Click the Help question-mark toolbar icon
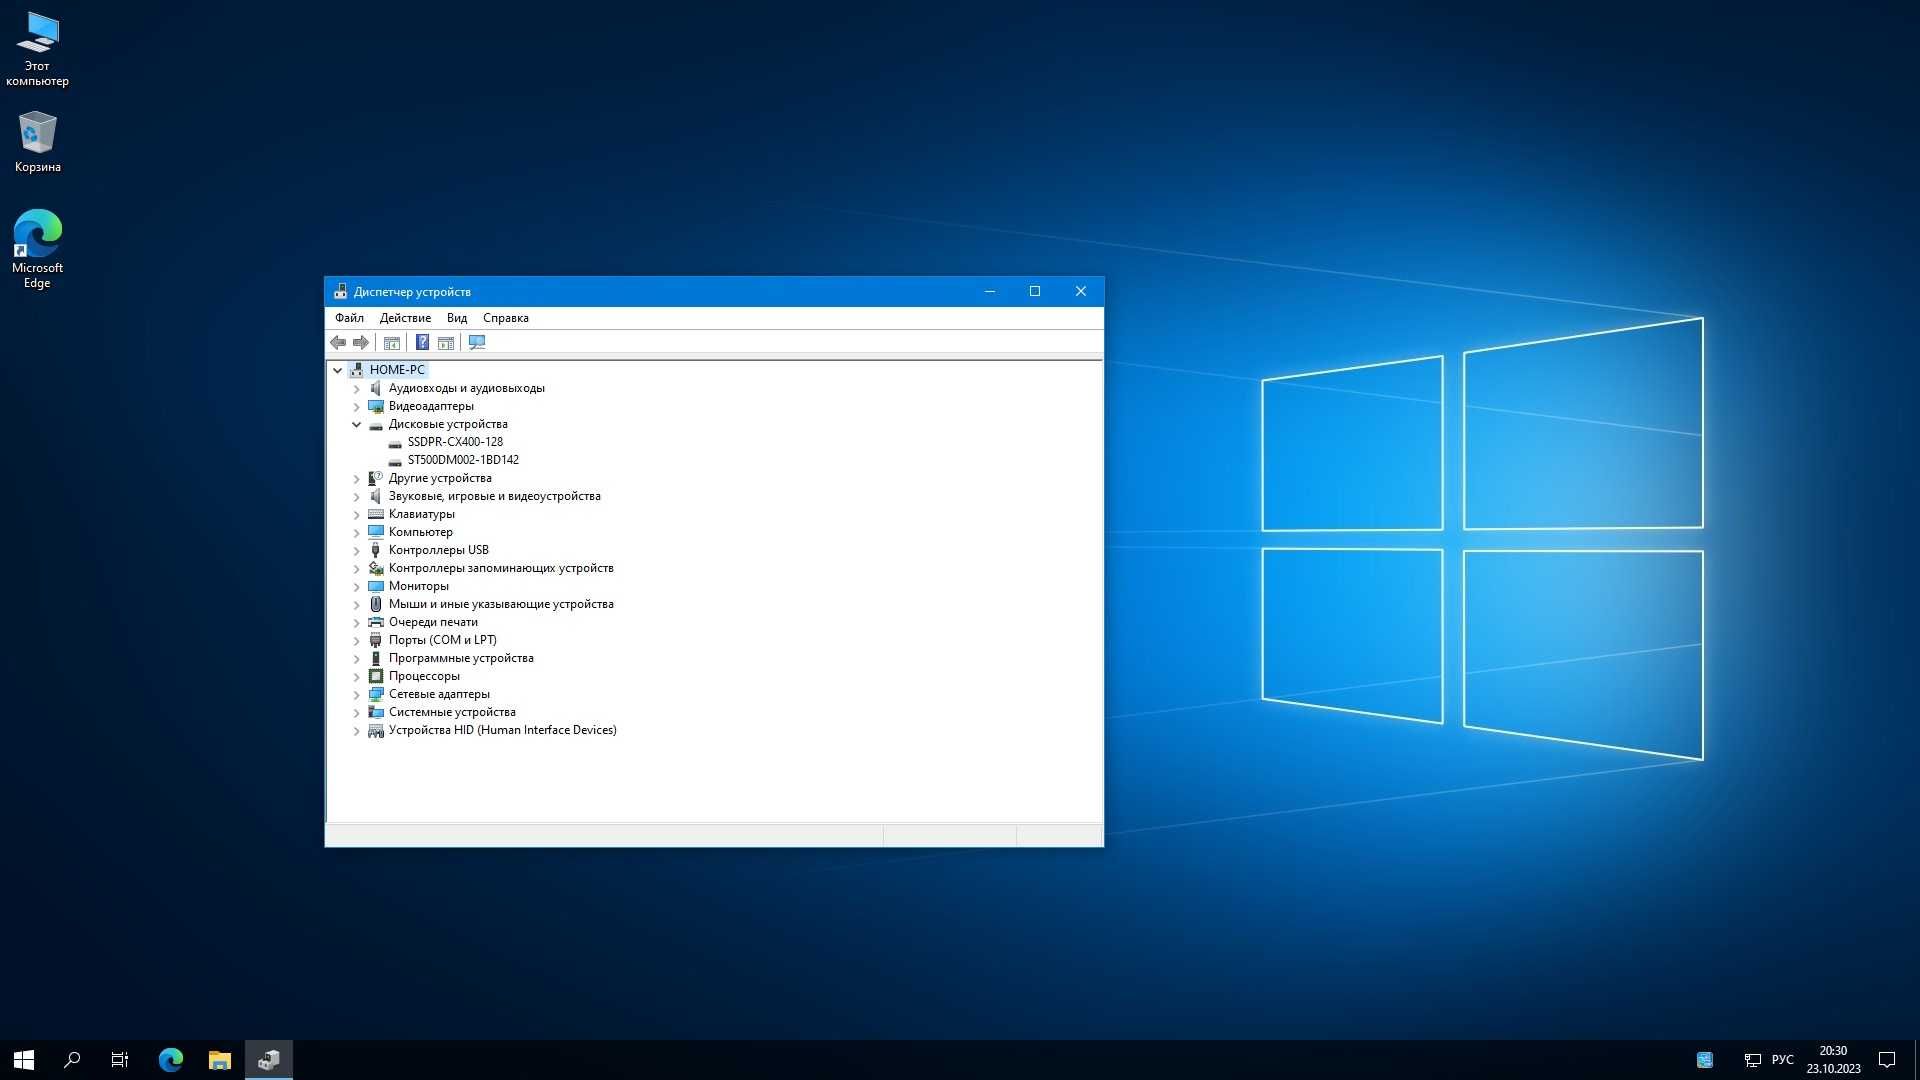This screenshot has height=1080, width=1920. click(422, 343)
